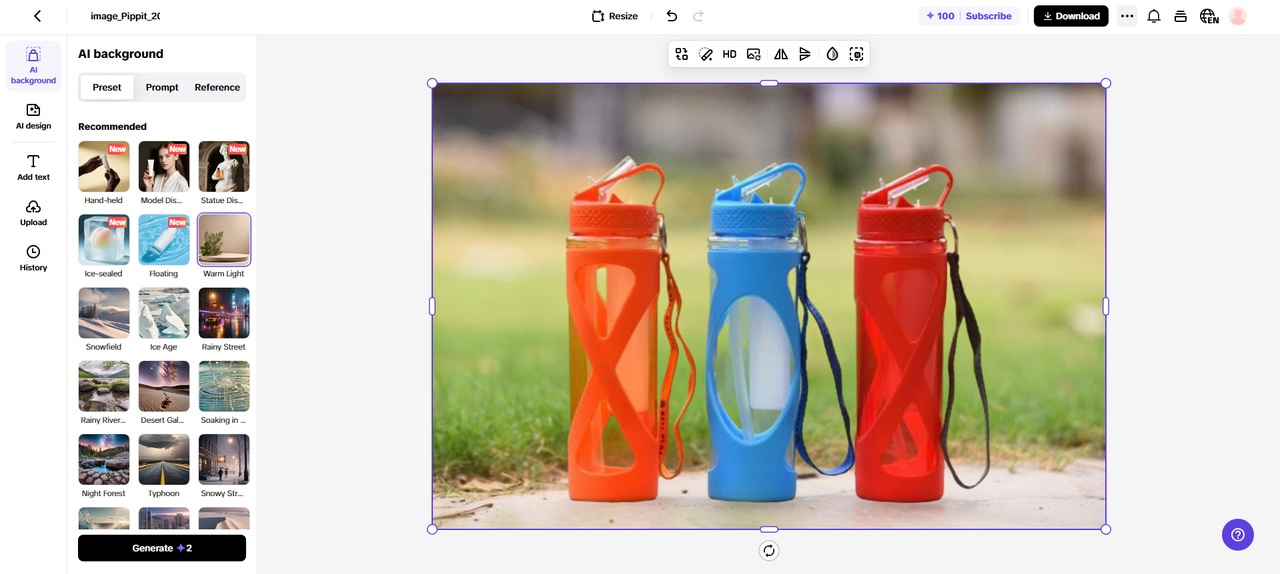The image size is (1280, 574).
Task: Click the image background replace icon
Action: (x=753, y=54)
